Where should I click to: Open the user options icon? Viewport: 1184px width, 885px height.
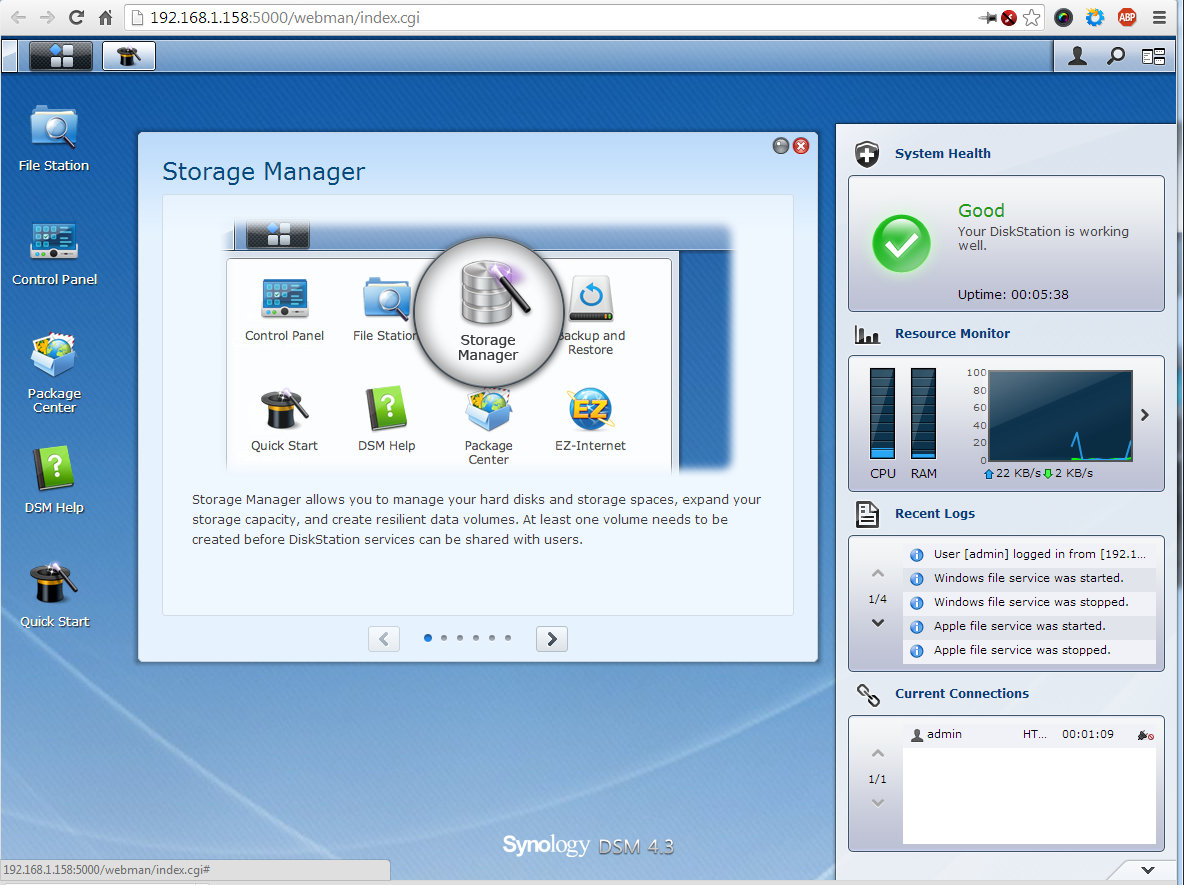pos(1078,56)
